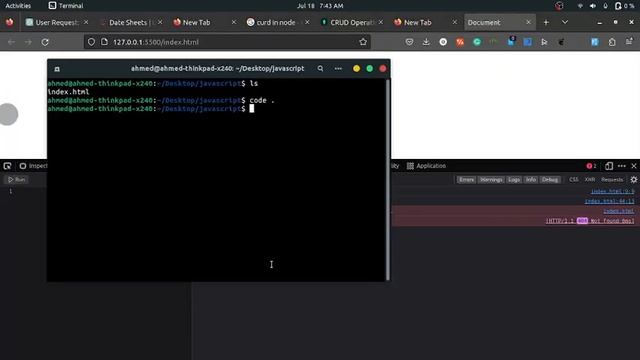The image size is (640, 360).
Task: Open the Pocket save icon in toolbar
Action: [x=409, y=42]
